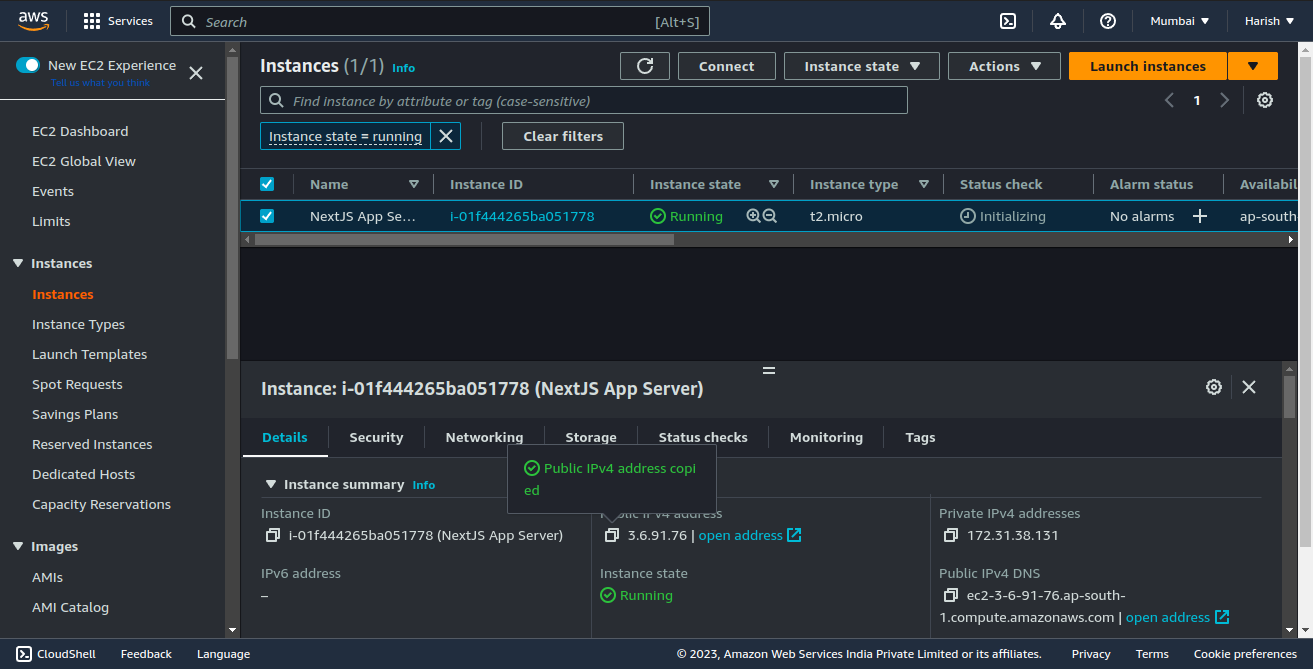Viewport: 1313px width, 669px height.
Task: Click the zoom in icon beside Running
Action: 753,216
